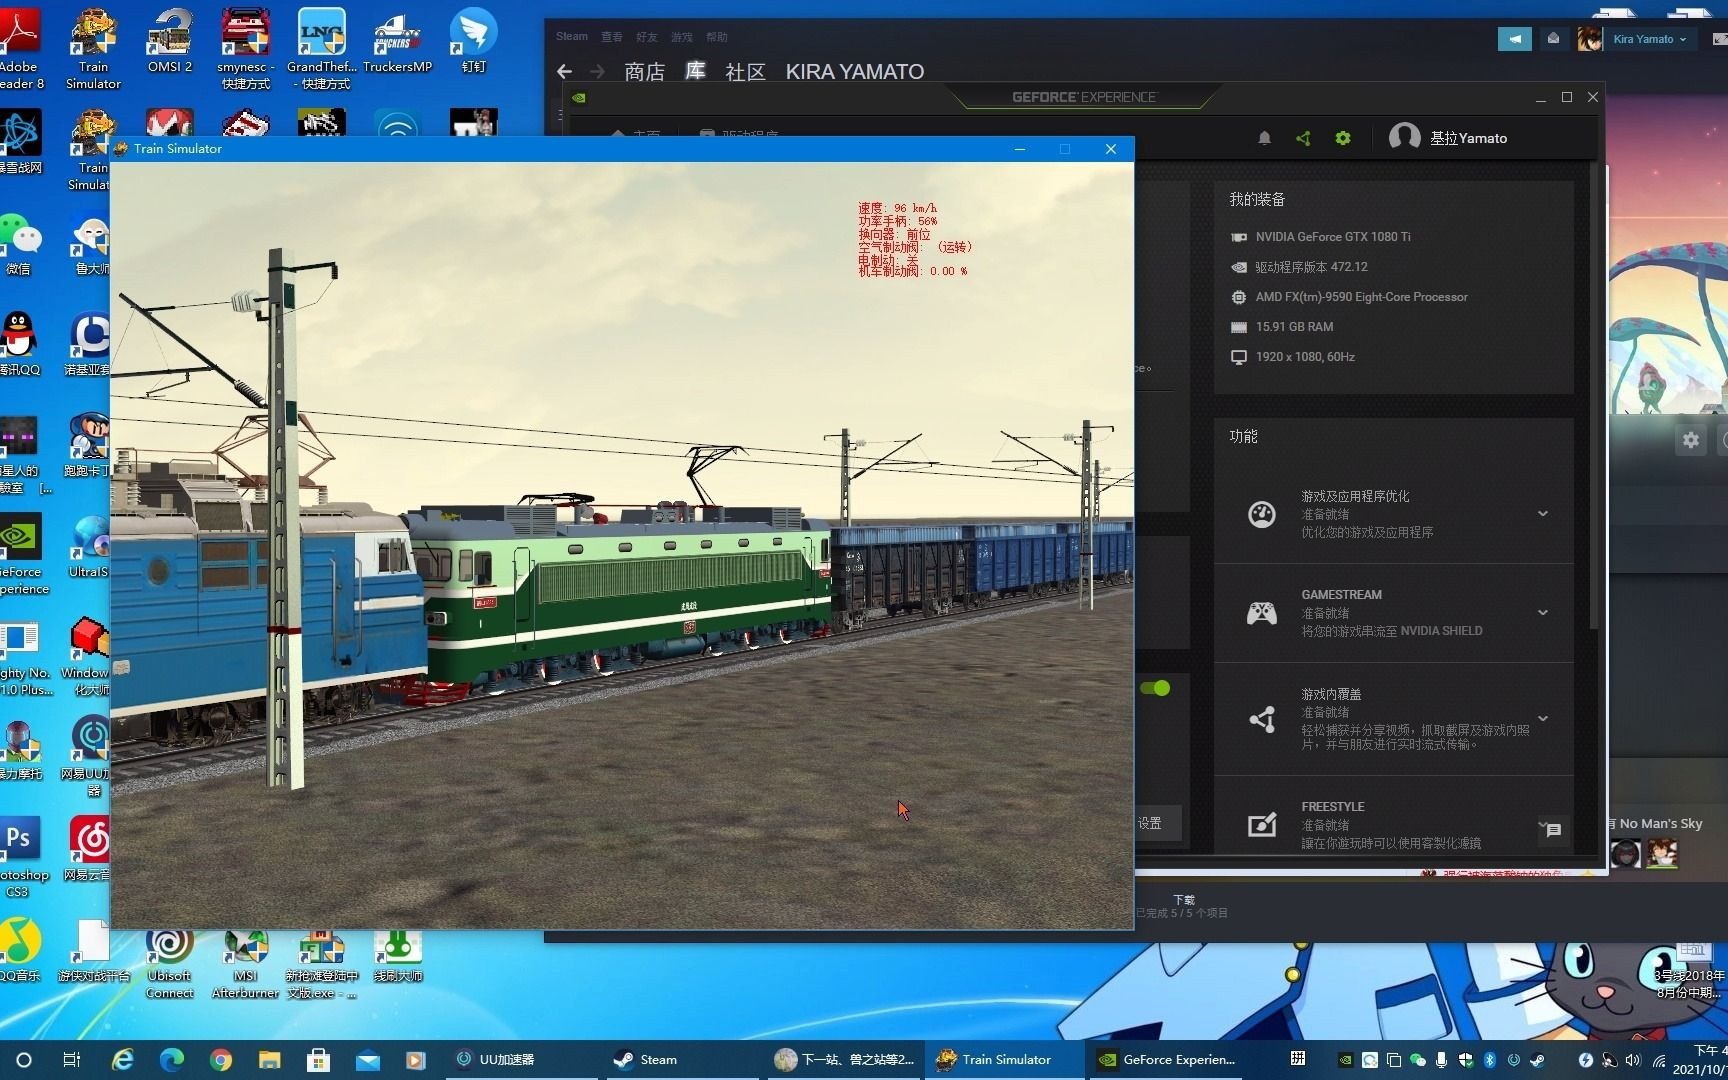Click Steam 下载 status at bottom
The width and height of the screenshot is (1728, 1080).
[x=1183, y=906]
